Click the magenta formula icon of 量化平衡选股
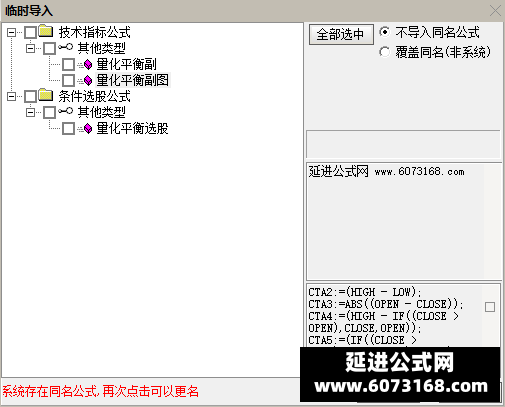The width and height of the screenshot is (505, 407). click(x=88, y=129)
